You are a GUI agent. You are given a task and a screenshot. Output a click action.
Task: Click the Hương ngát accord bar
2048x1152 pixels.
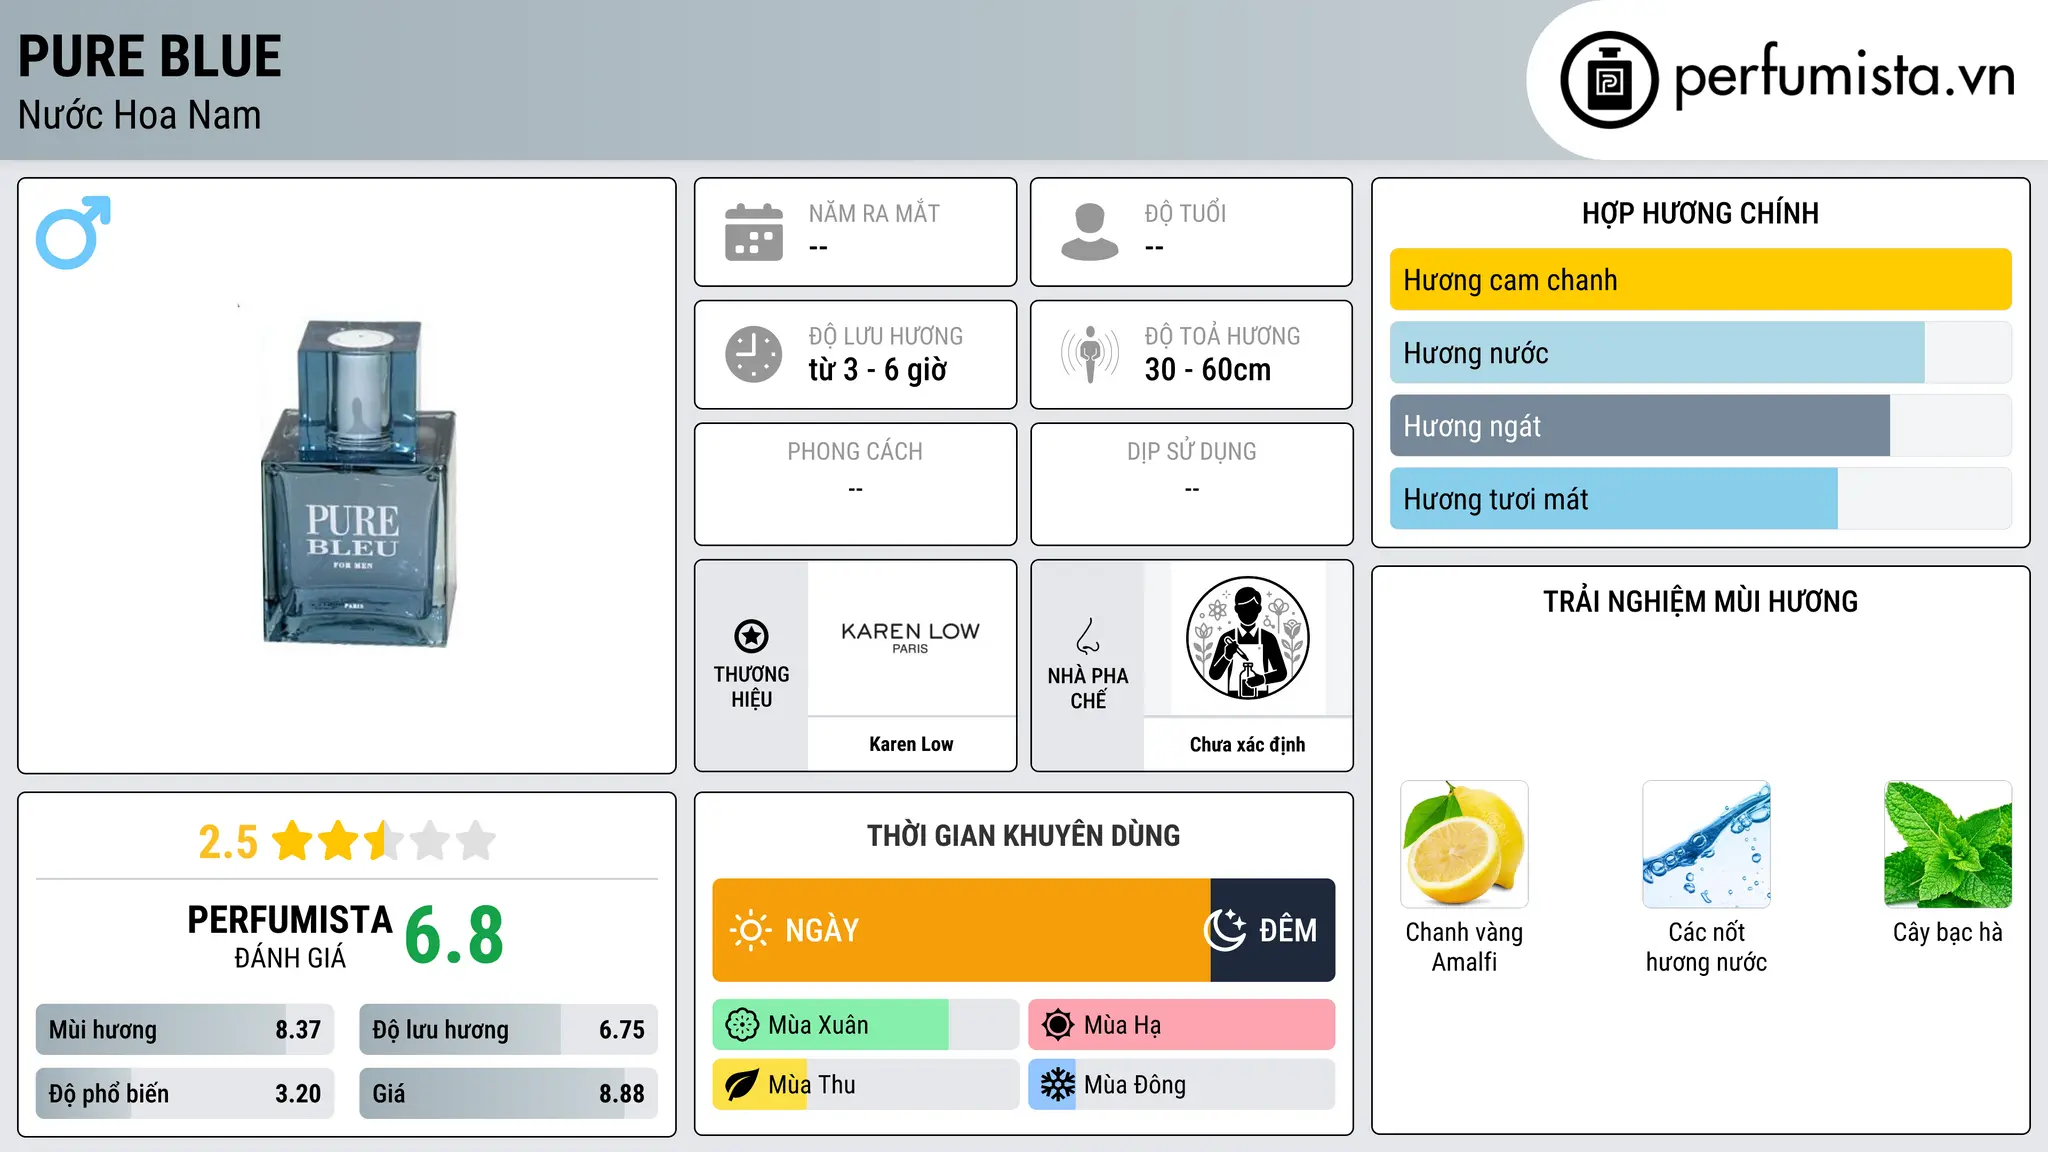[x=1700, y=426]
